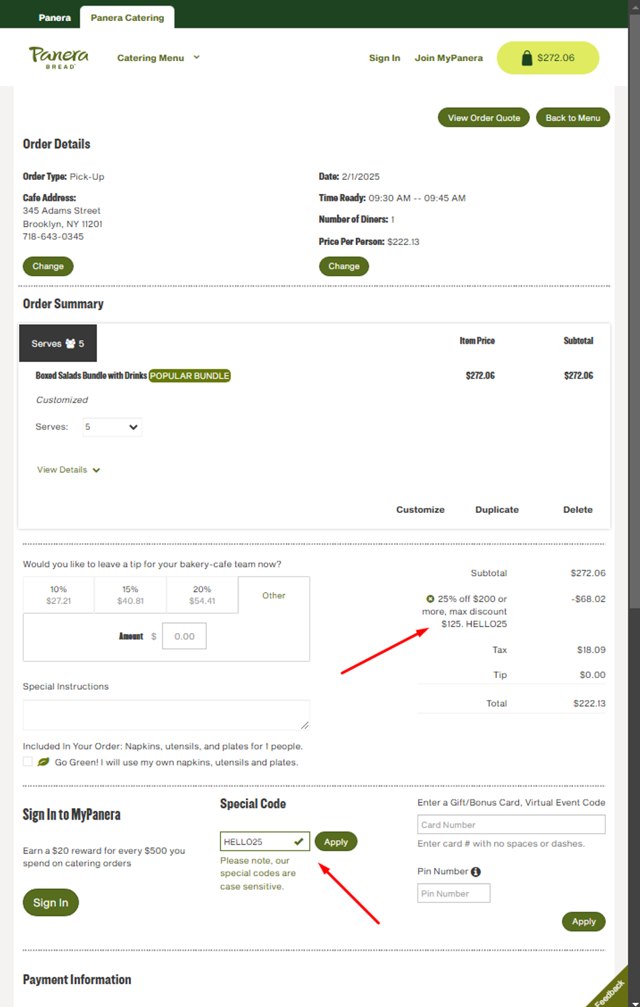Open the Feedback tab at the page corner
Image resolution: width=640 pixels, height=1007 pixels.
(612, 988)
